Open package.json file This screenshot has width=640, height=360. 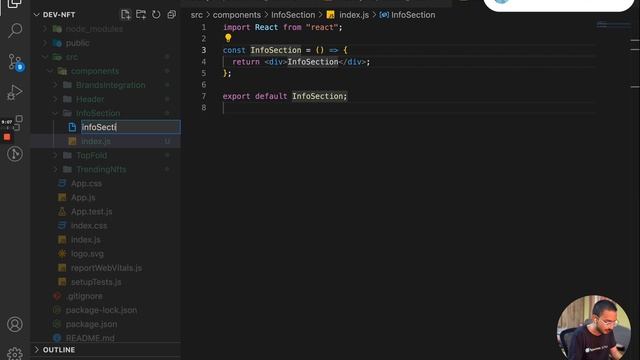pos(91,324)
